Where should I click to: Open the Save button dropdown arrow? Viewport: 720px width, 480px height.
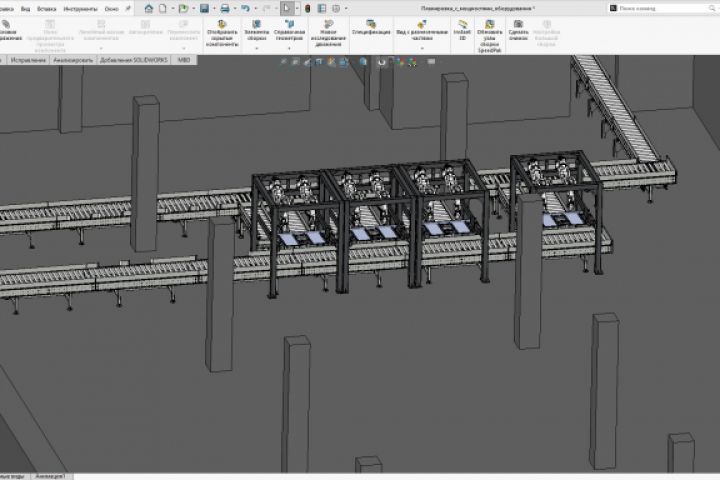[x=212, y=8]
